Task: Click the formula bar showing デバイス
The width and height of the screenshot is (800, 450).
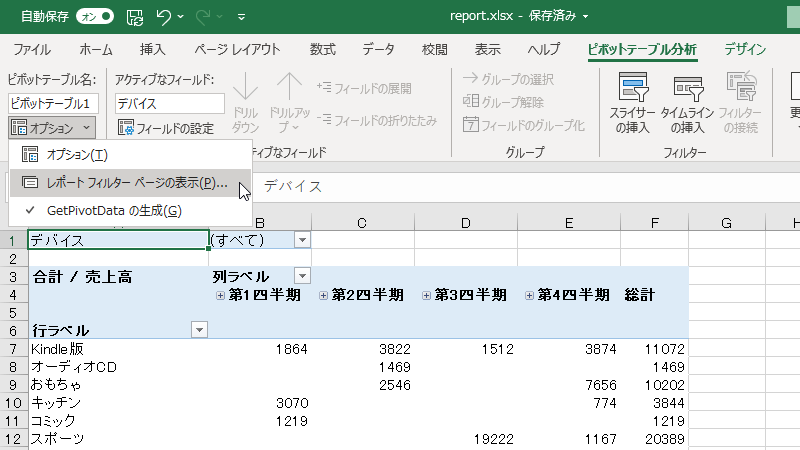Action: 531,187
